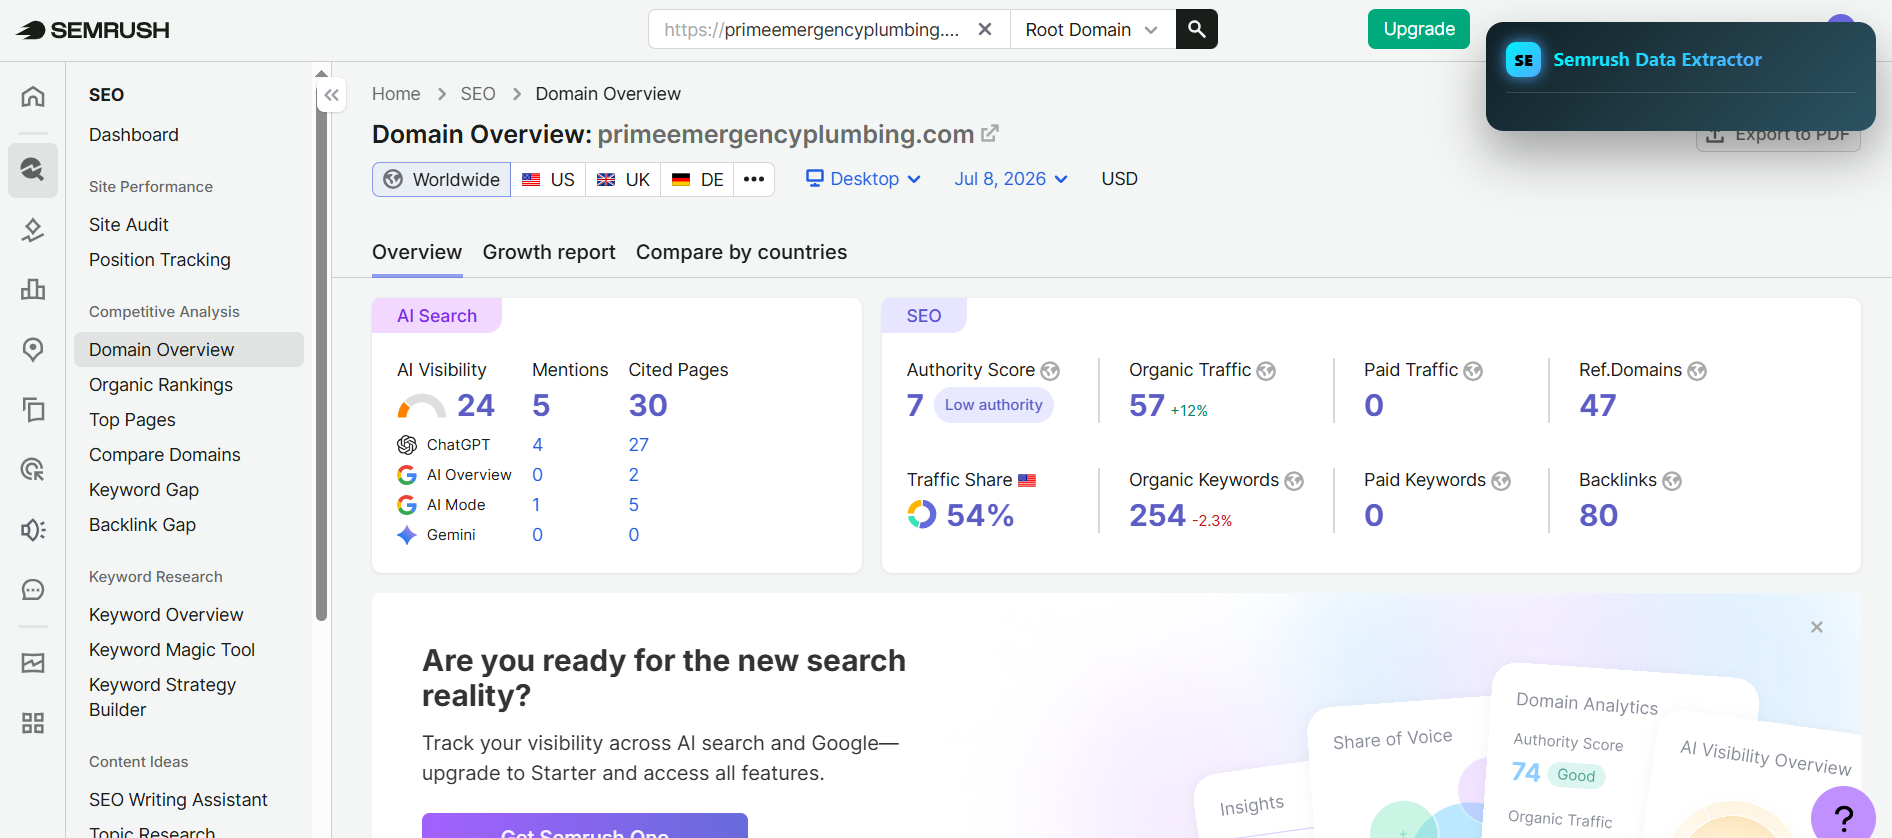Click the Semrush logo

pos(93,30)
